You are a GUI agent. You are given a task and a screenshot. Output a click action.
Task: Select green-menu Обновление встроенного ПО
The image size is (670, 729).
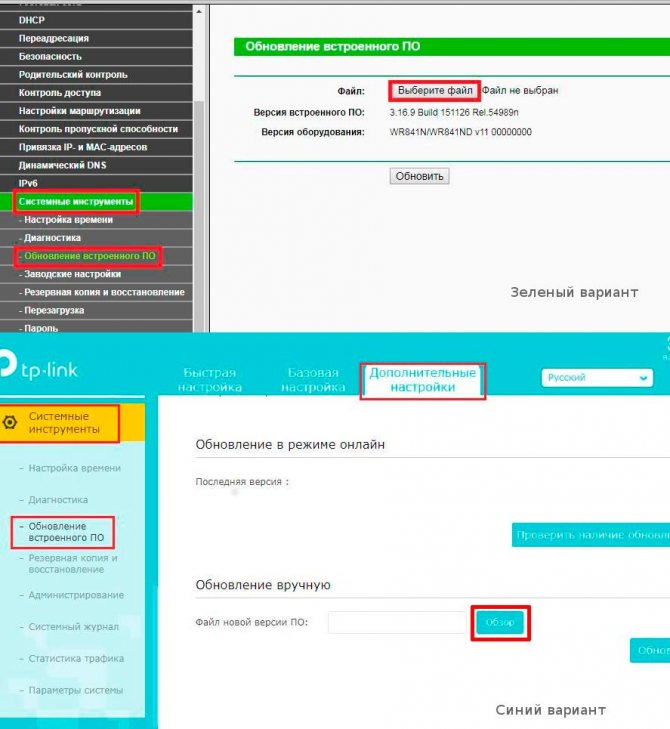coord(89,256)
